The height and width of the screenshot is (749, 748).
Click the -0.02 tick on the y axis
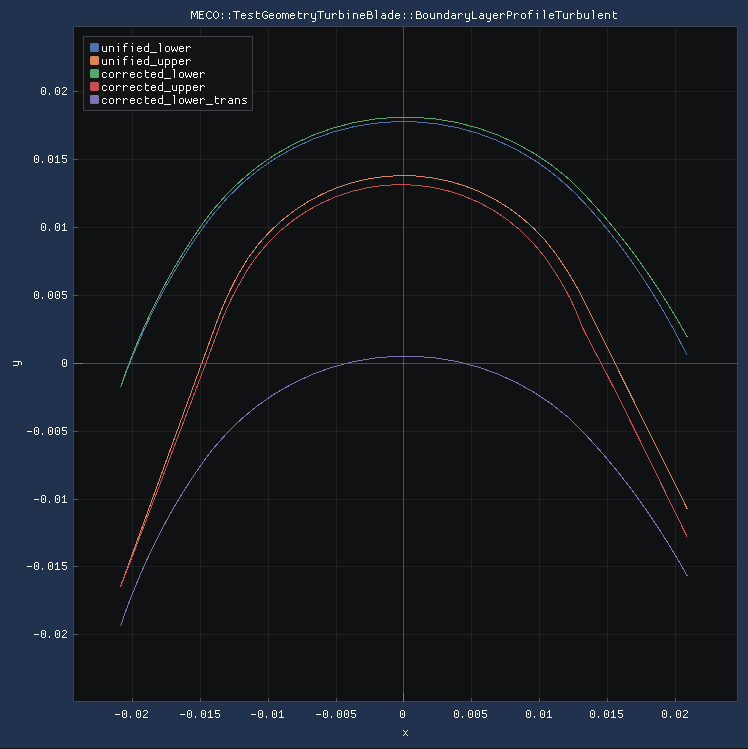[51, 634]
